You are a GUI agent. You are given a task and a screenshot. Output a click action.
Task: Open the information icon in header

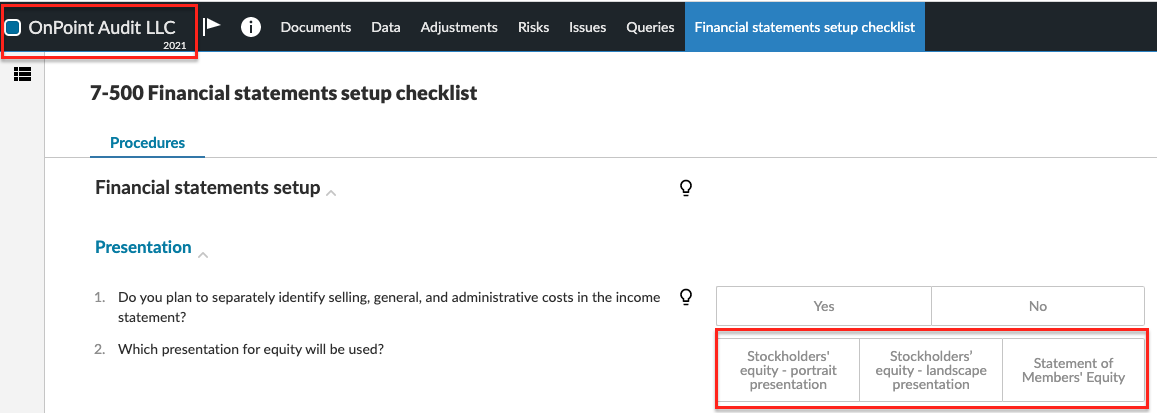tap(251, 27)
